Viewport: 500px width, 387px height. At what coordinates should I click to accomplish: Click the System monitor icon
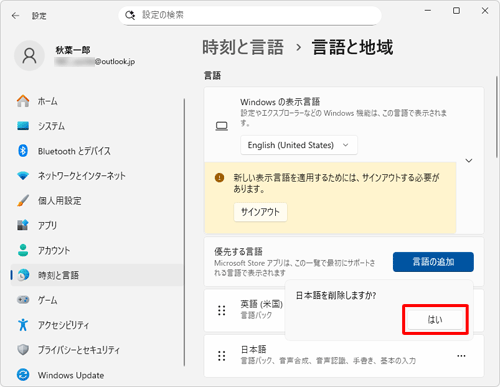pos(23,126)
